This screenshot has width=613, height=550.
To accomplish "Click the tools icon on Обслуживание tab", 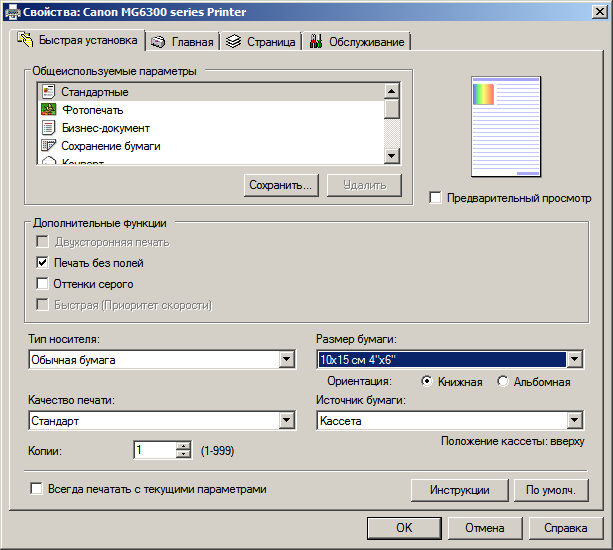I will pyautogui.click(x=316, y=41).
